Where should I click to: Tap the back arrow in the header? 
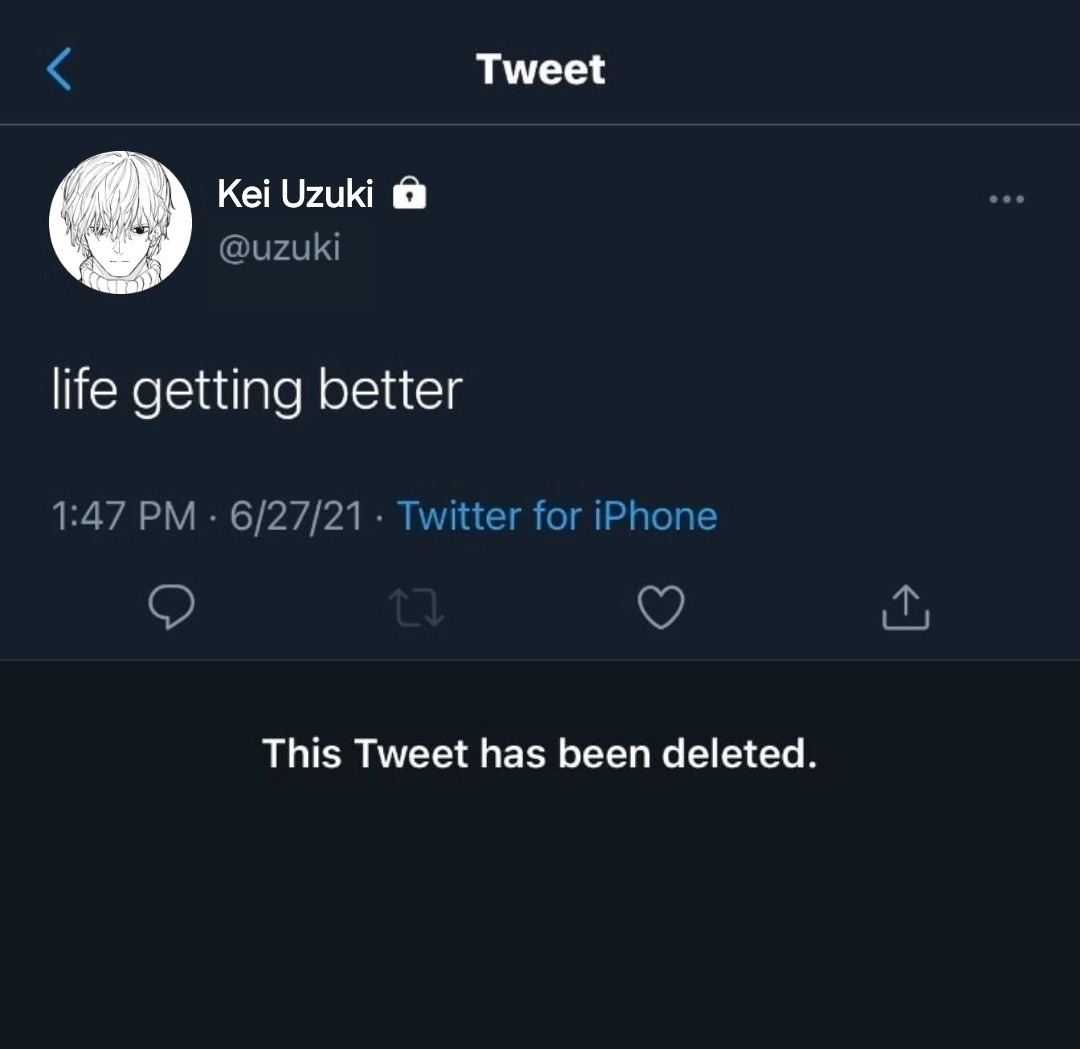coord(60,69)
